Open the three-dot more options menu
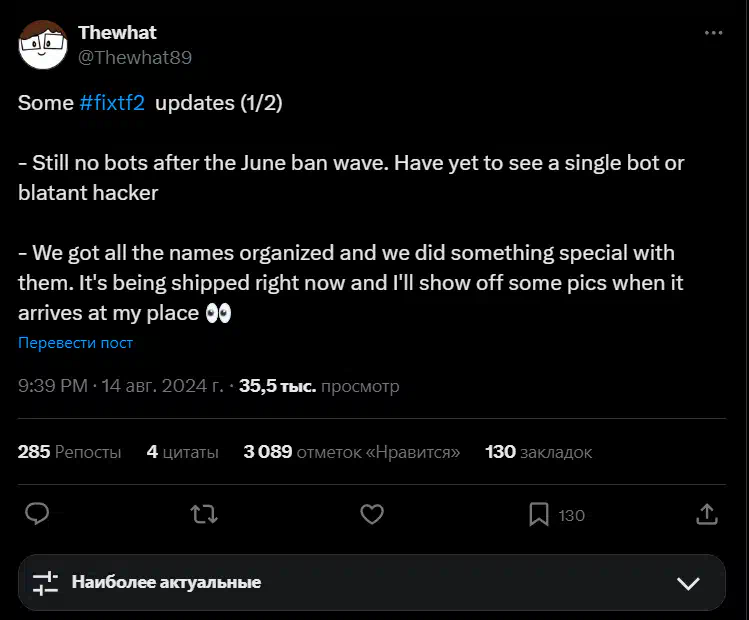This screenshot has height=620, width=749. click(713, 33)
